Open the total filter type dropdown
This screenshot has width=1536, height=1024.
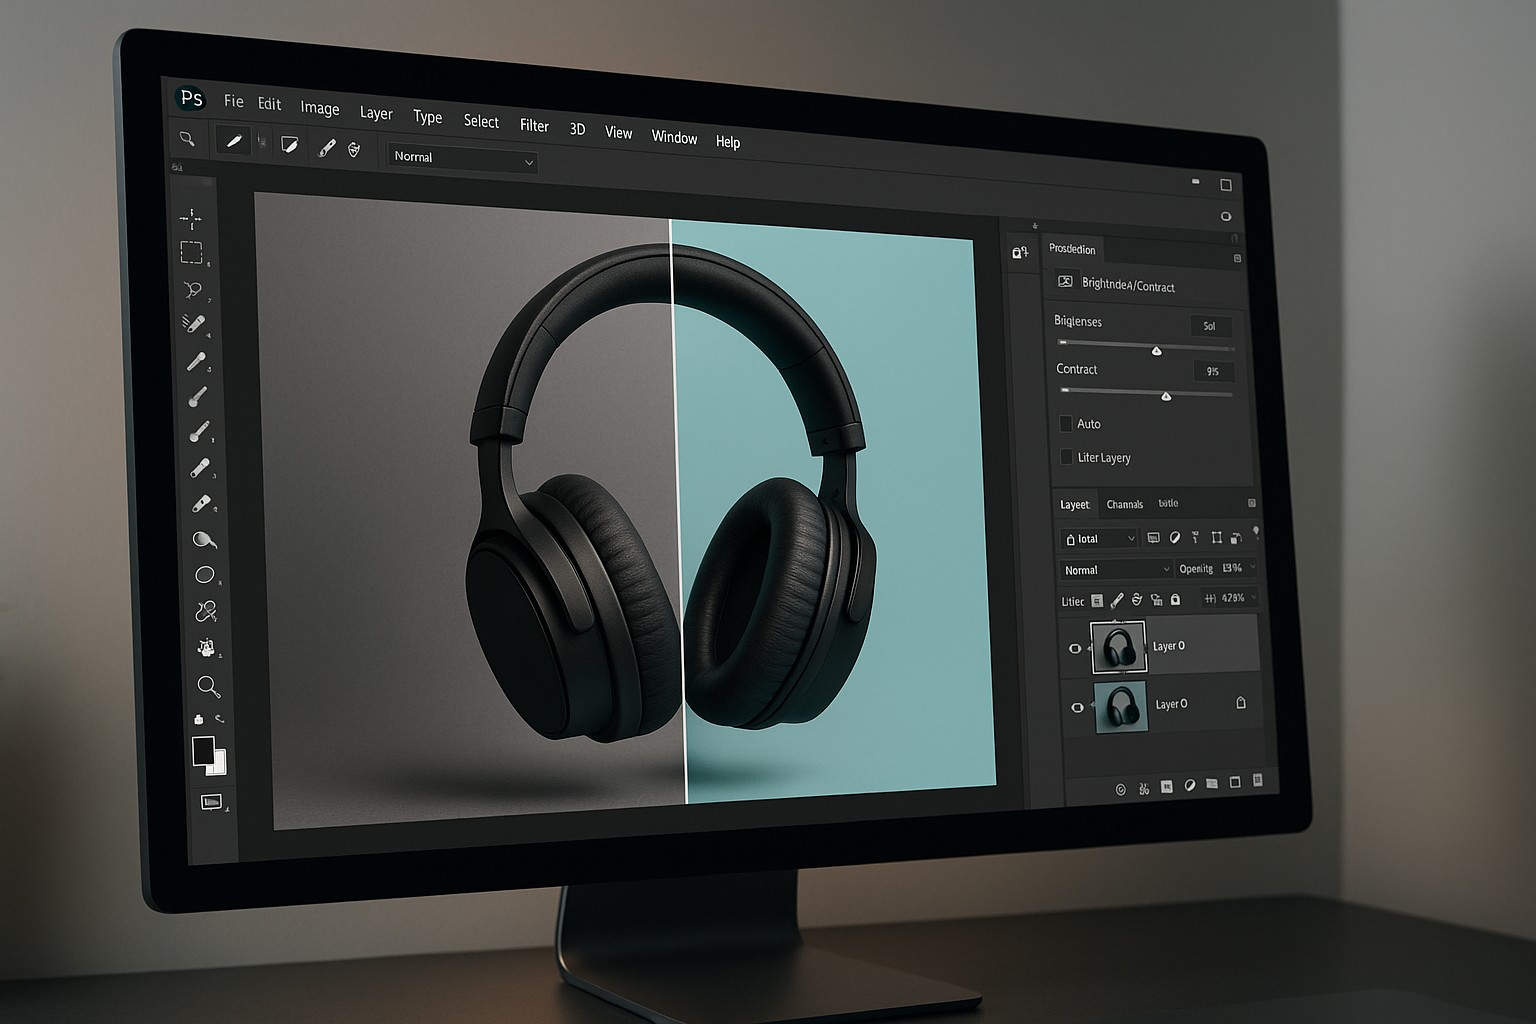point(1099,538)
